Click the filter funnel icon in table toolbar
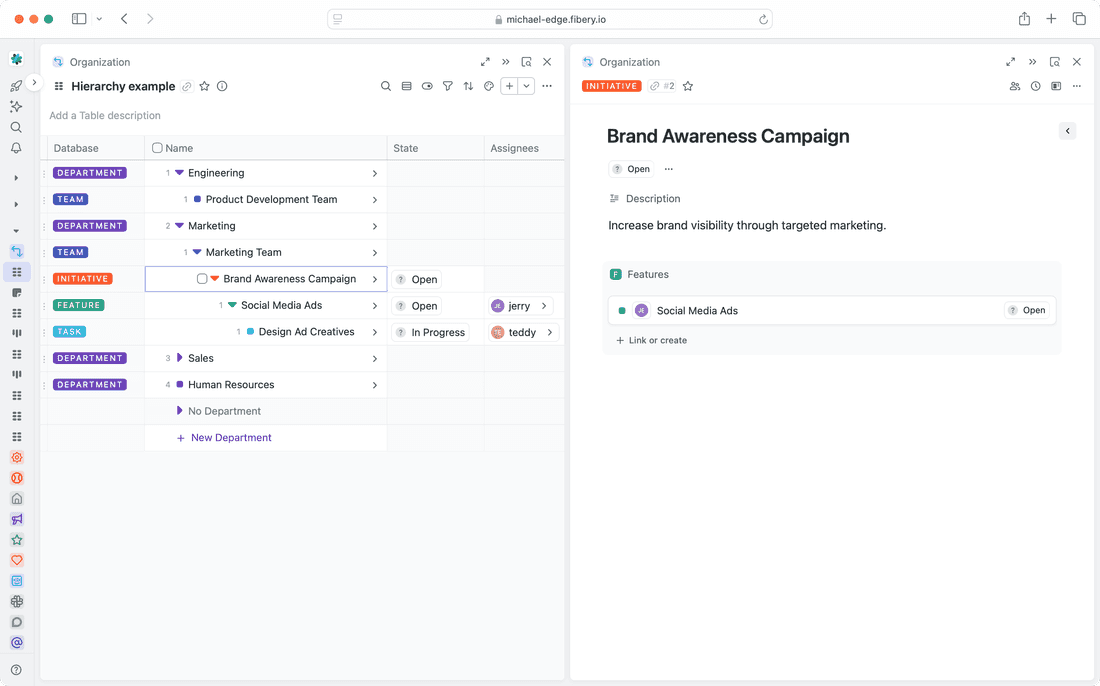 tap(448, 86)
